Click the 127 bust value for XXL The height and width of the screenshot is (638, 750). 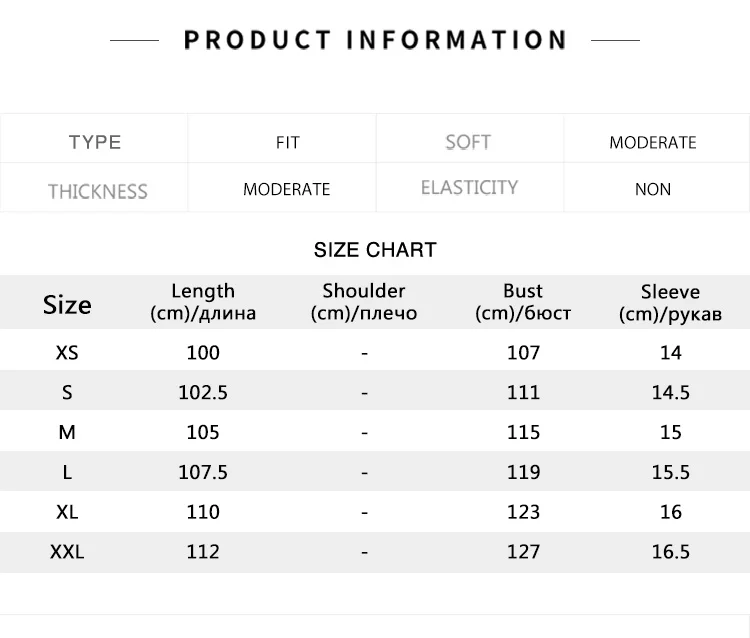click(x=523, y=552)
